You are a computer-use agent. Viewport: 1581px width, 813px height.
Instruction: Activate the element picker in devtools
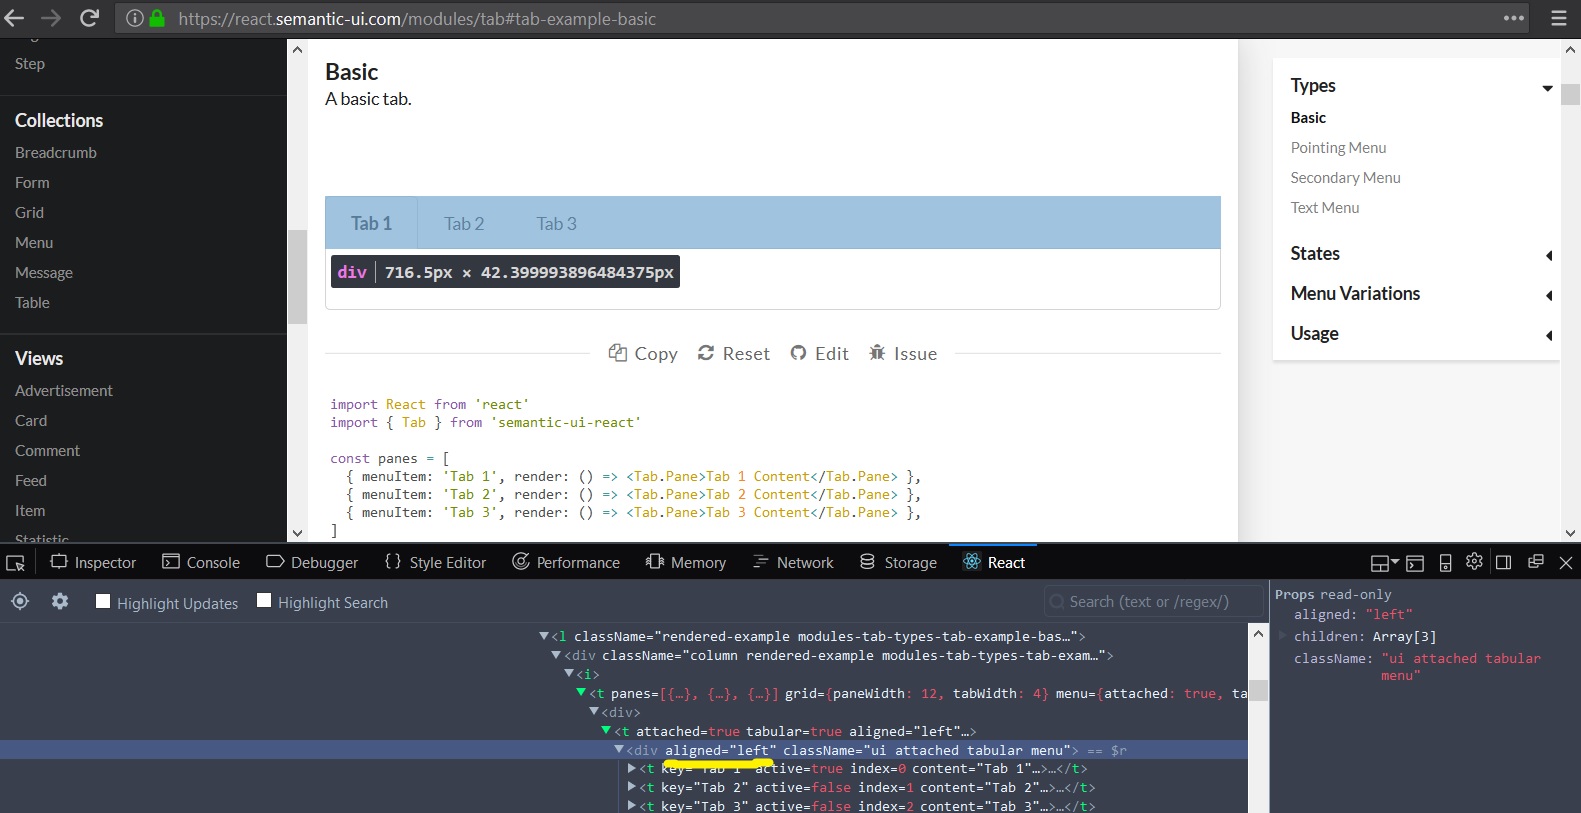(x=16, y=563)
